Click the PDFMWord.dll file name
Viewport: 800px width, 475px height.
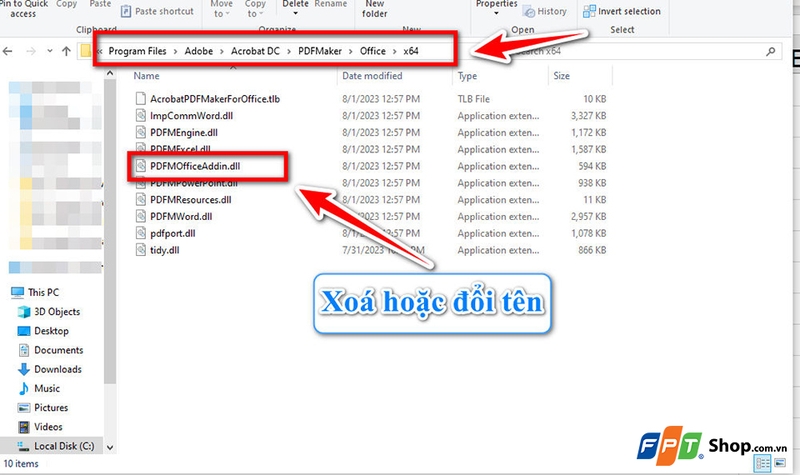pyautogui.click(x=181, y=217)
